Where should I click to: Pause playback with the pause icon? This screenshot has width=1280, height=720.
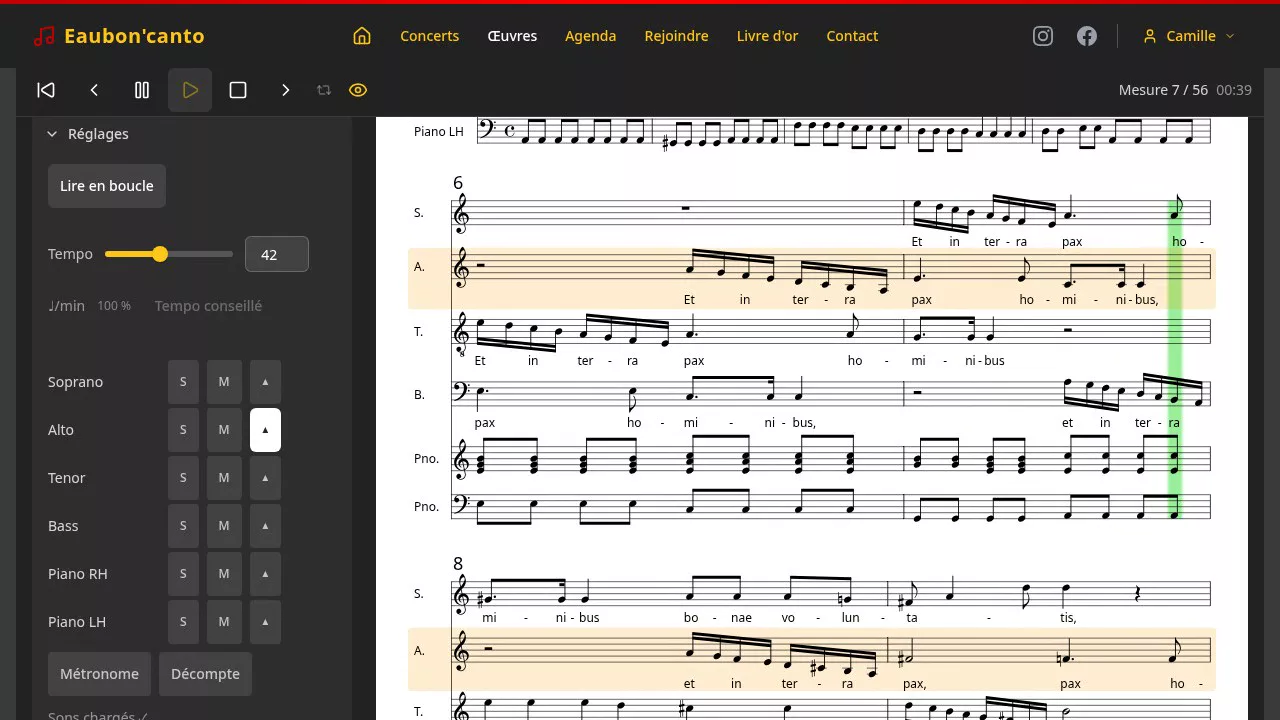coord(142,90)
